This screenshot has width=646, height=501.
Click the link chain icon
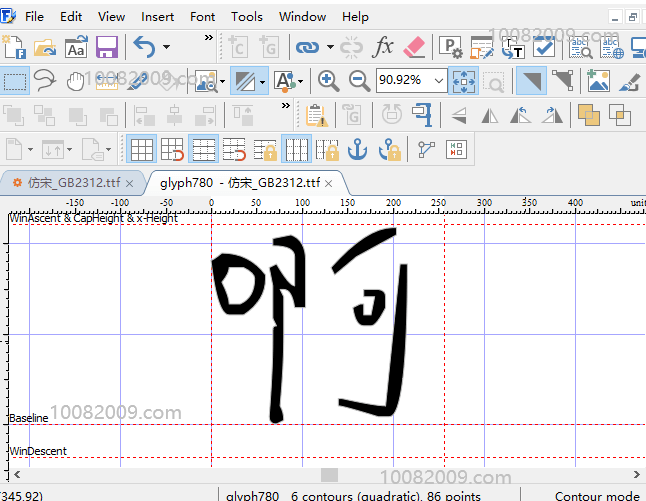pos(306,46)
